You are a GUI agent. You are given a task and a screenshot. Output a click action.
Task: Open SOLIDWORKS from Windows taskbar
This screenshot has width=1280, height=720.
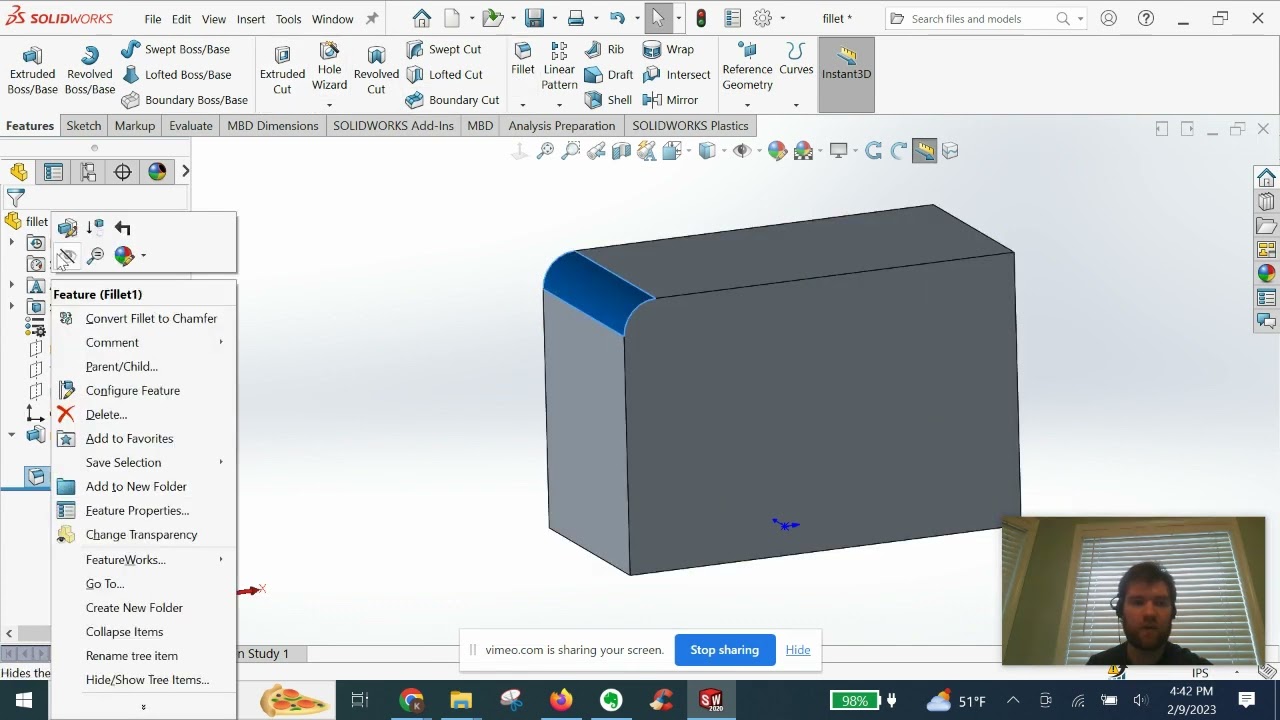point(711,700)
